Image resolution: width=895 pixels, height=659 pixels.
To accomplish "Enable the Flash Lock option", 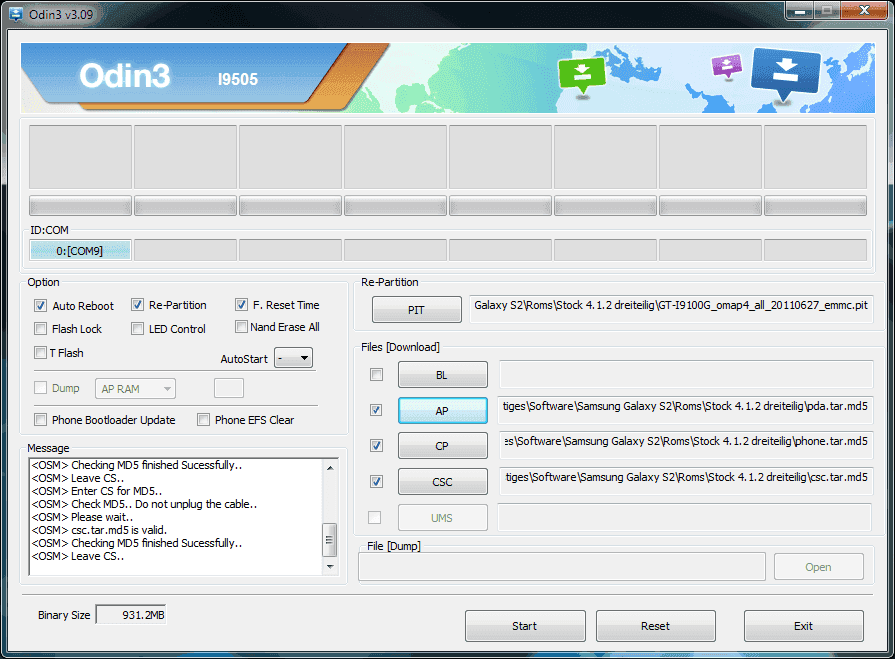I will (40, 329).
